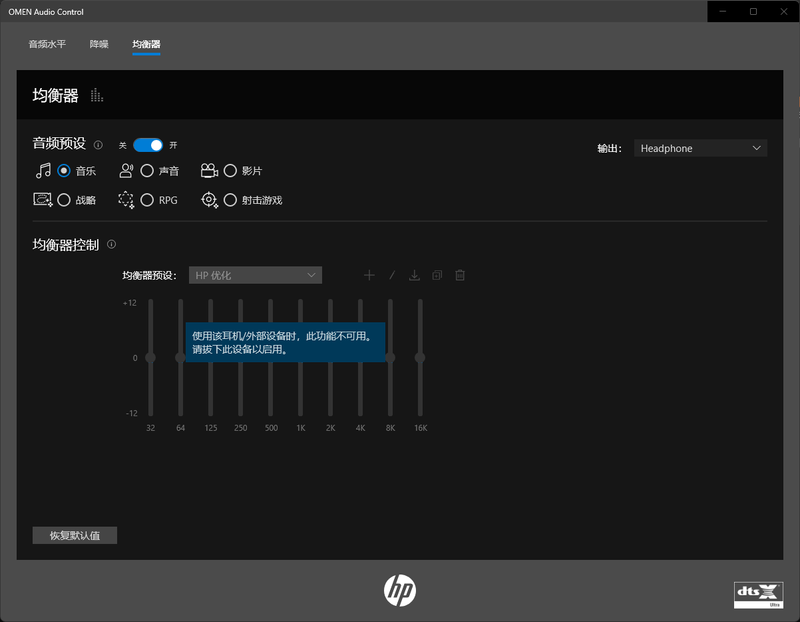Switch to the 降噪 tab

99,44
